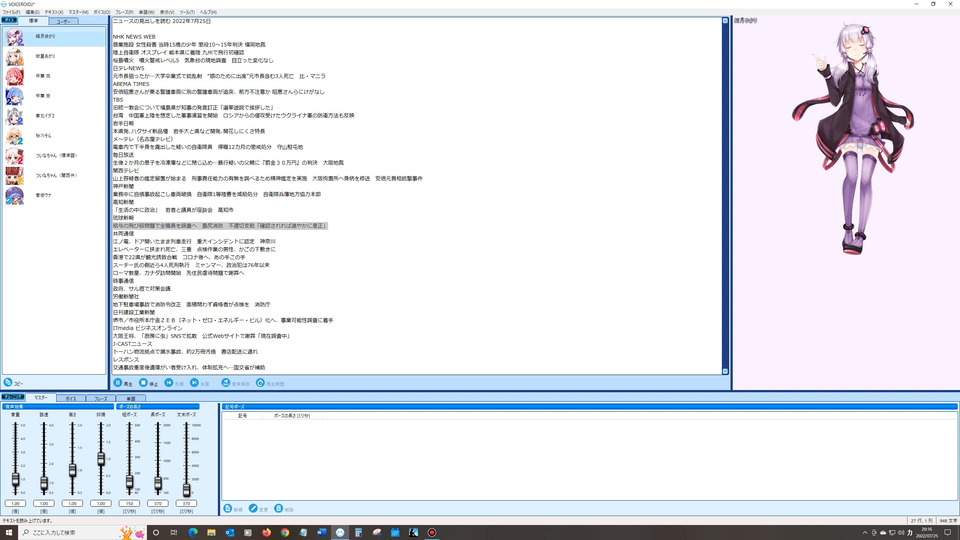Screen dimensions: 960x540
Task: Click the text editor scrollbar up arrow
Action: click(726, 21)
